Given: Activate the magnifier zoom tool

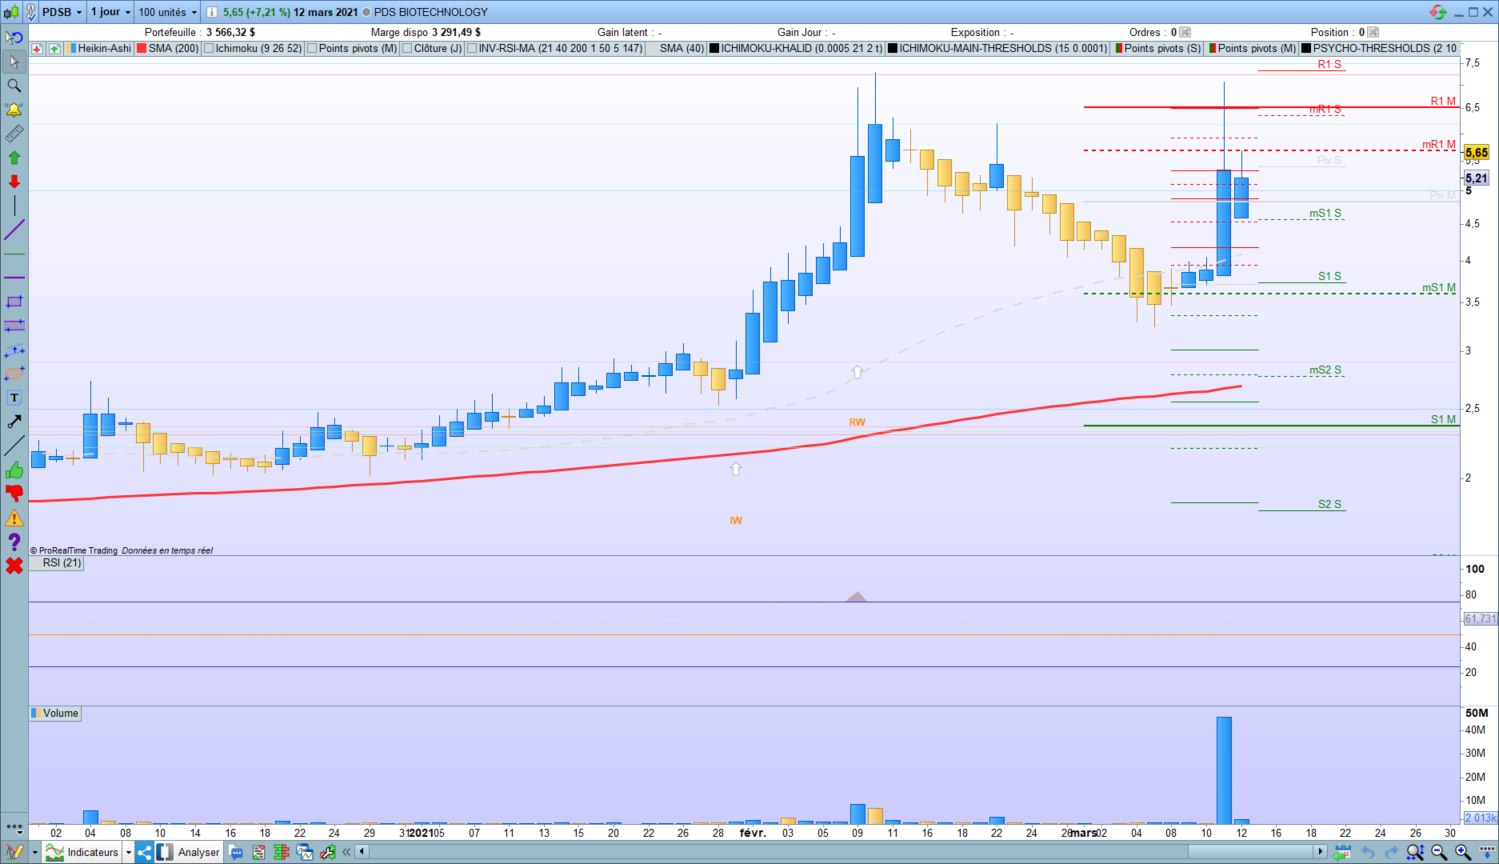Looking at the screenshot, I should pos(14,86).
